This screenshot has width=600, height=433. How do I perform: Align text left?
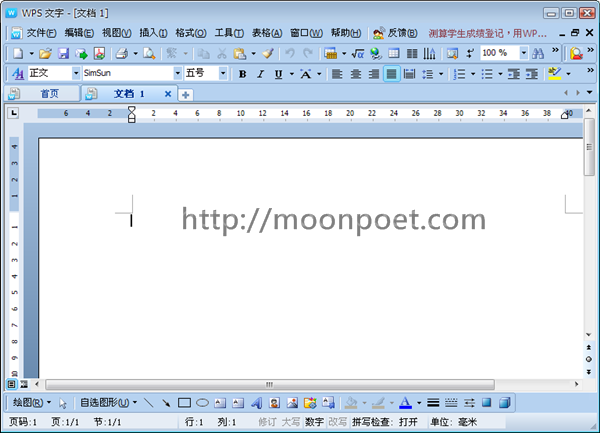coord(337,74)
